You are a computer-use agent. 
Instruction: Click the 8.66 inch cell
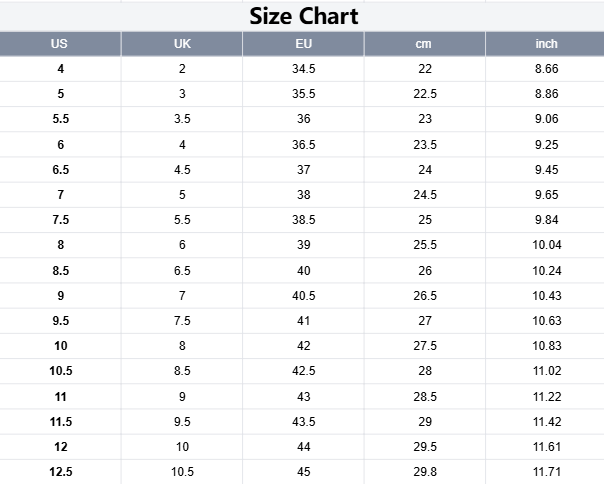(546, 69)
